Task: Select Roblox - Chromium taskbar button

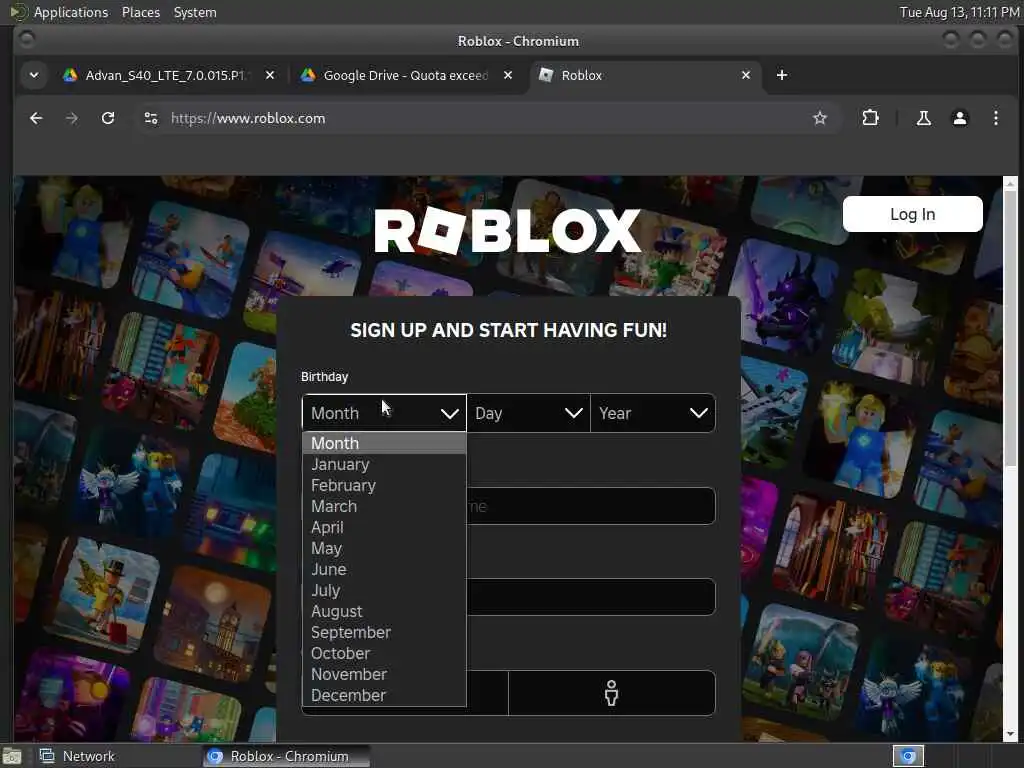Action: (x=286, y=756)
